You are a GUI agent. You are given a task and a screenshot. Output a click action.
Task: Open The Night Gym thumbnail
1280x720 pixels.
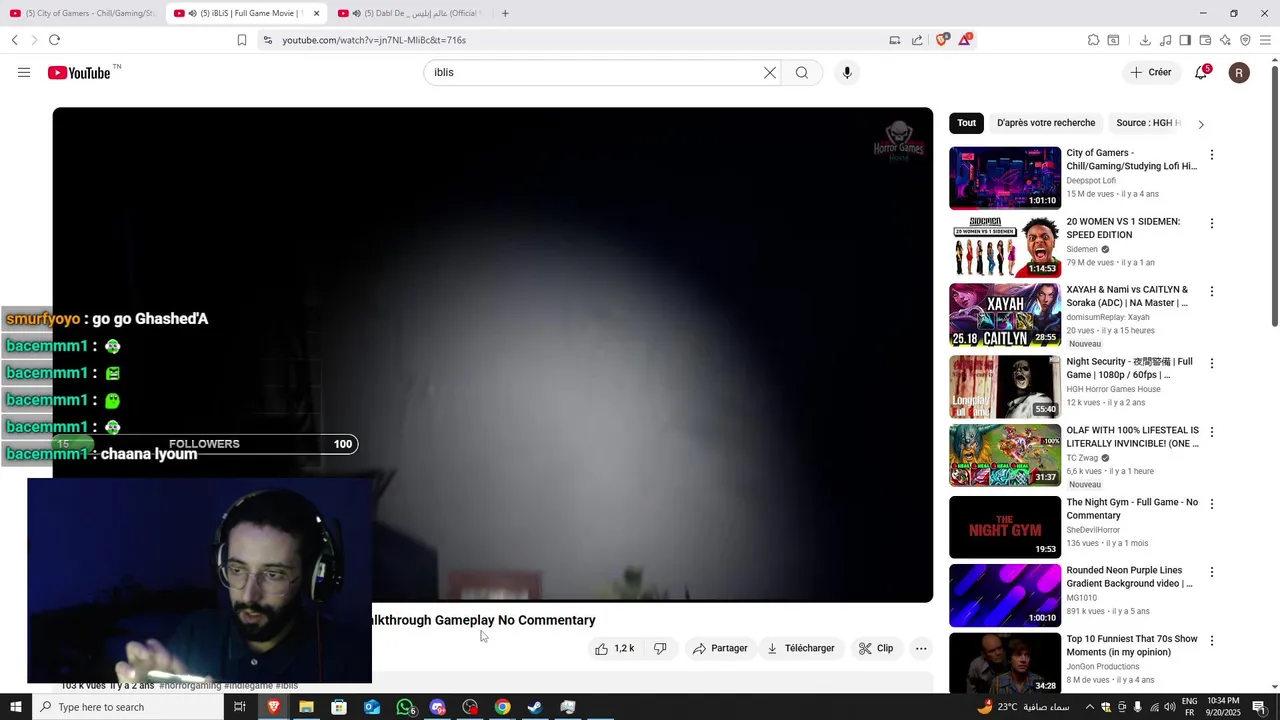[1005, 527]
